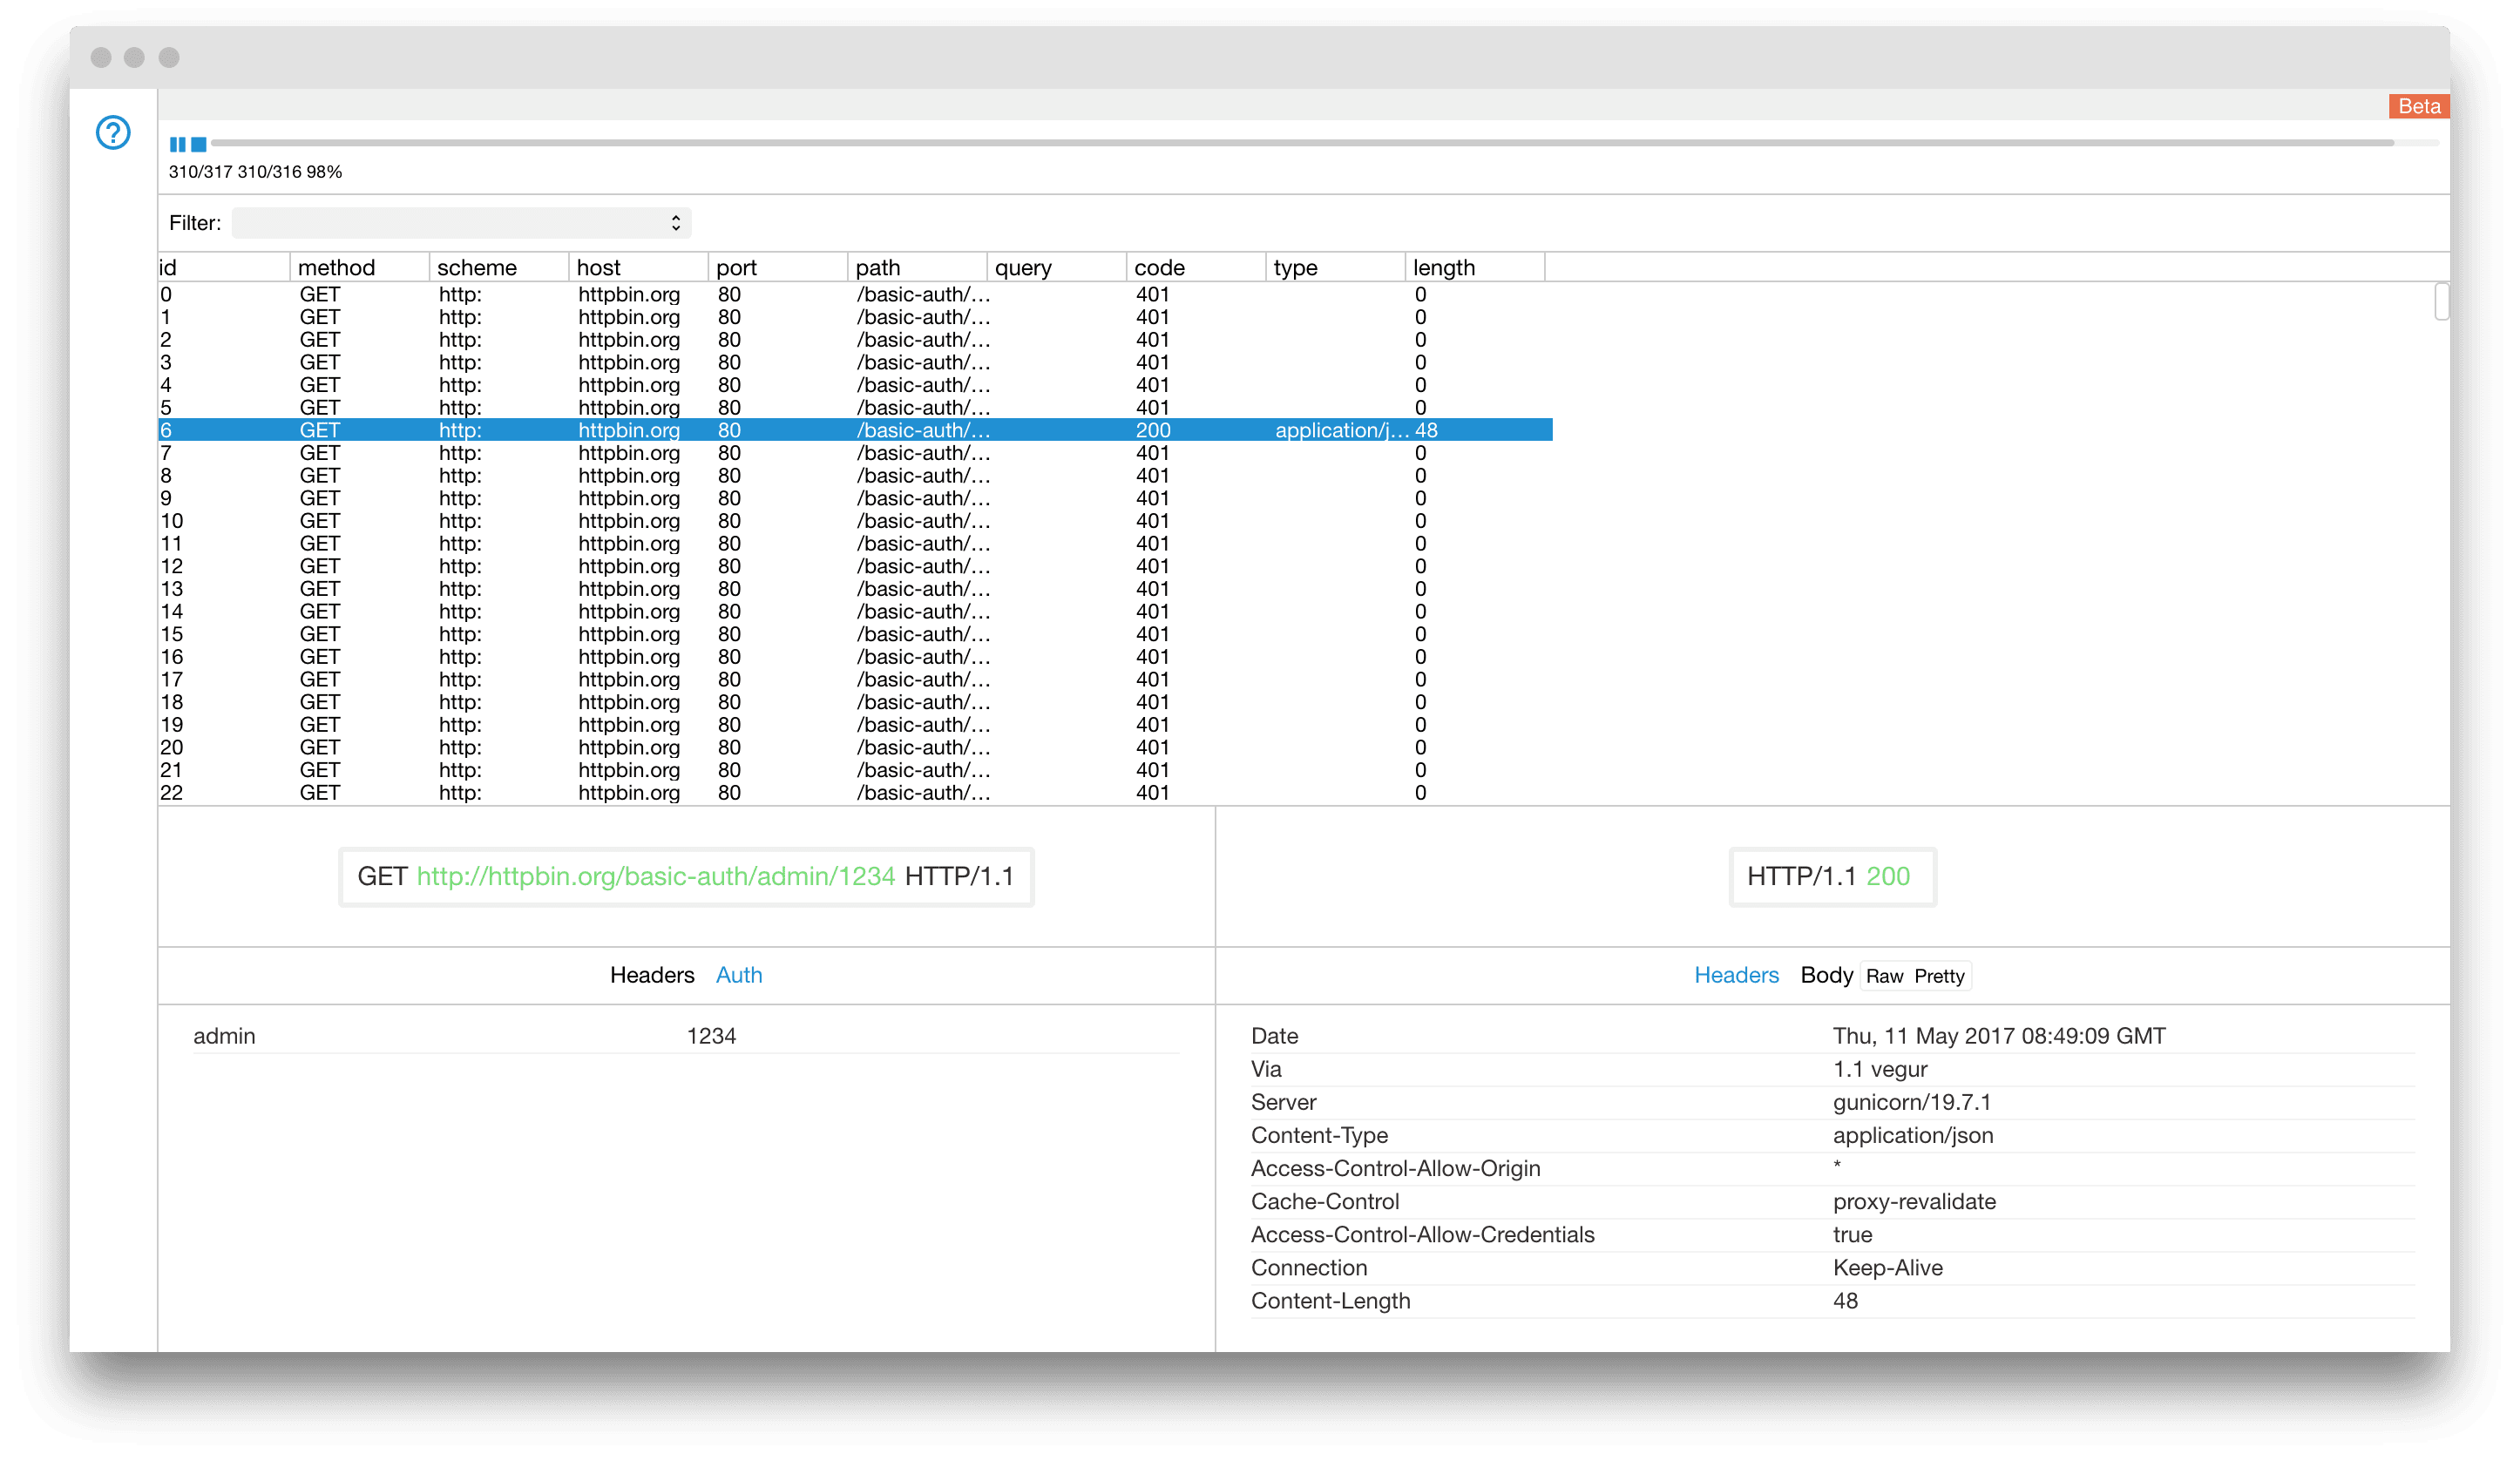
Task: Select request row with id 3
Action: click(x=855, y=362)
